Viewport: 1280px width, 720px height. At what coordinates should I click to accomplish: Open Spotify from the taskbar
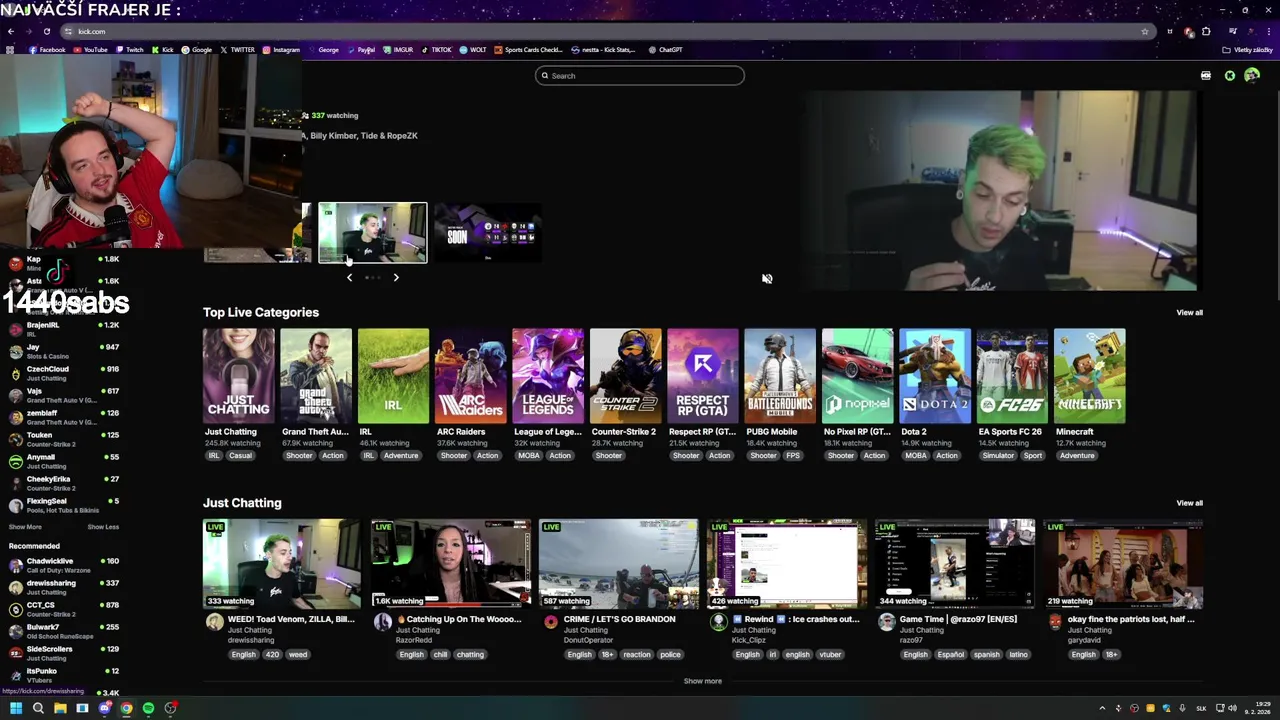click(x=148, y=708)
